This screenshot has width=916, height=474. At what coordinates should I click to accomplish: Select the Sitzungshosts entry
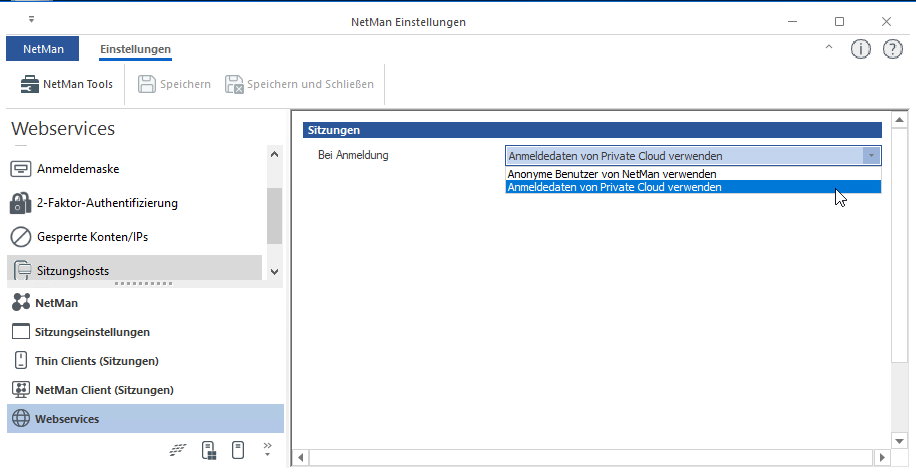(134, 268)
